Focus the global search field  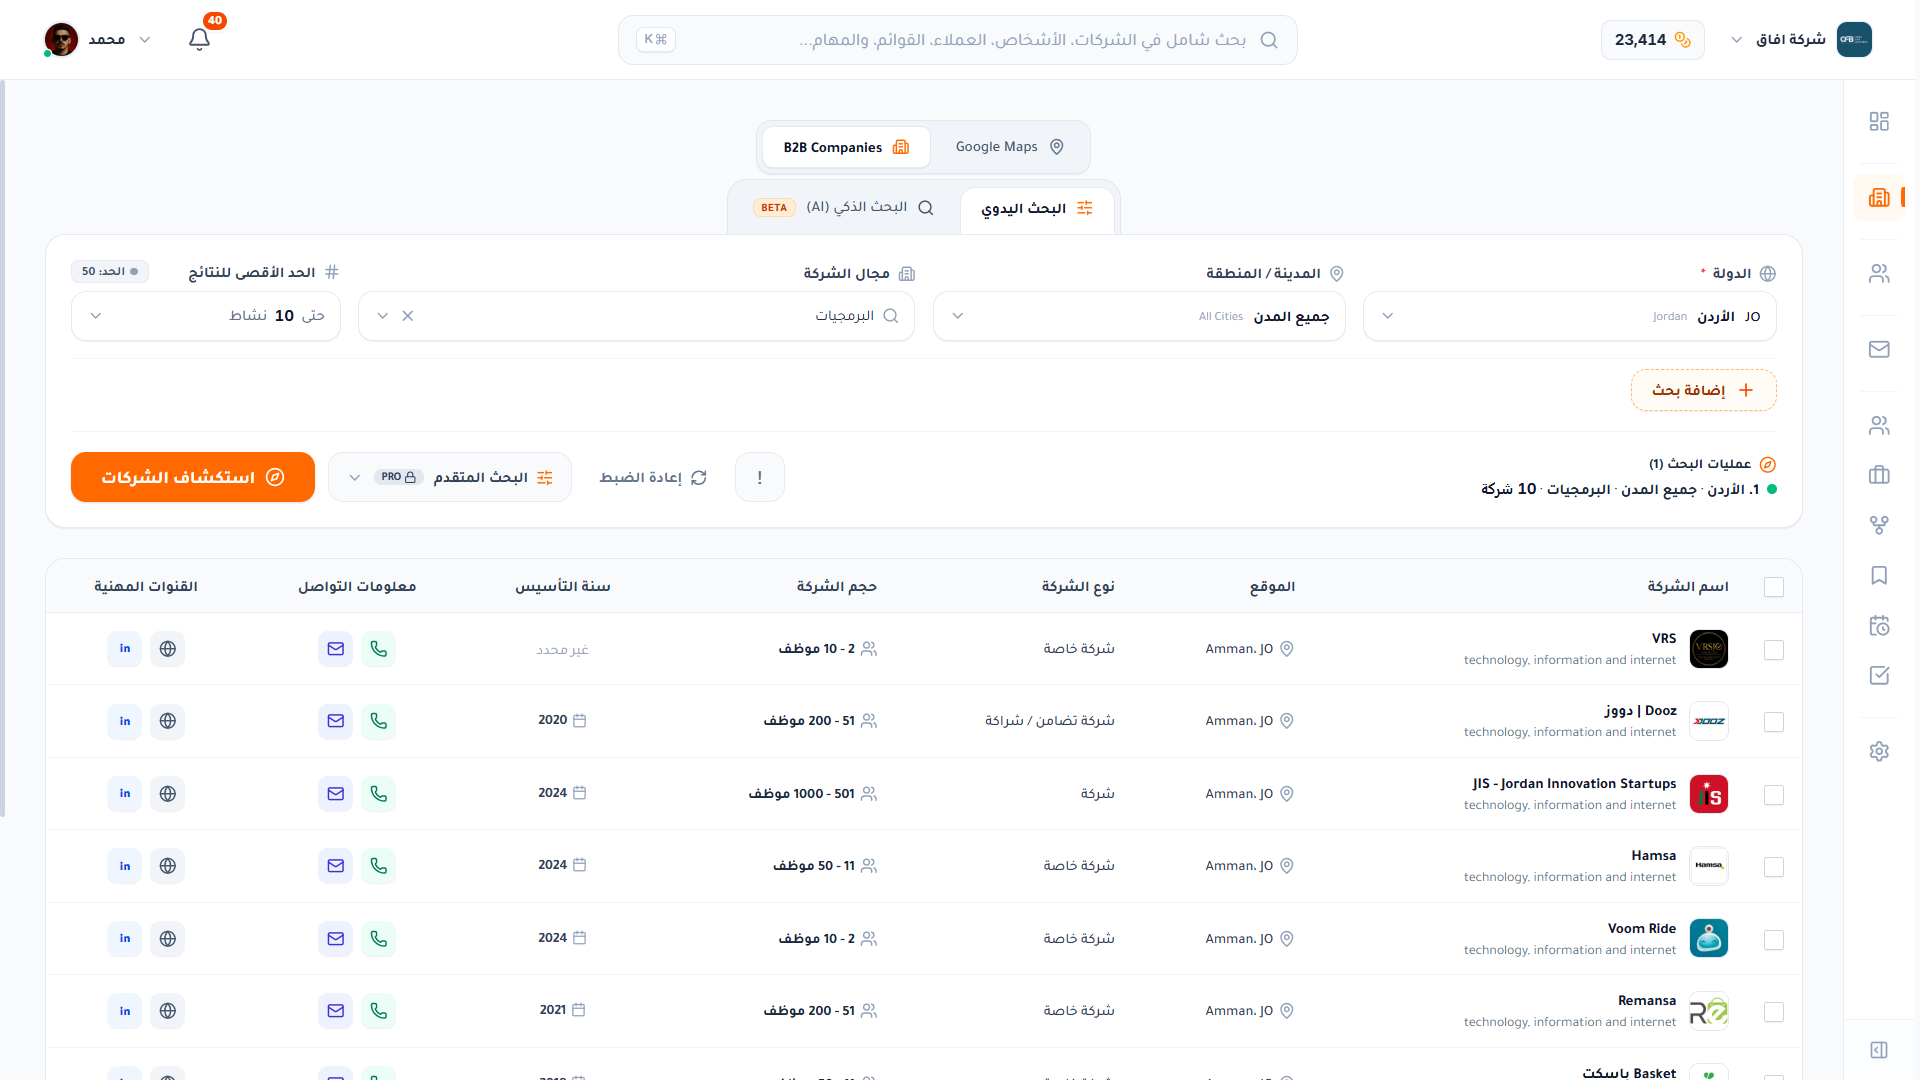pos(958,40)
